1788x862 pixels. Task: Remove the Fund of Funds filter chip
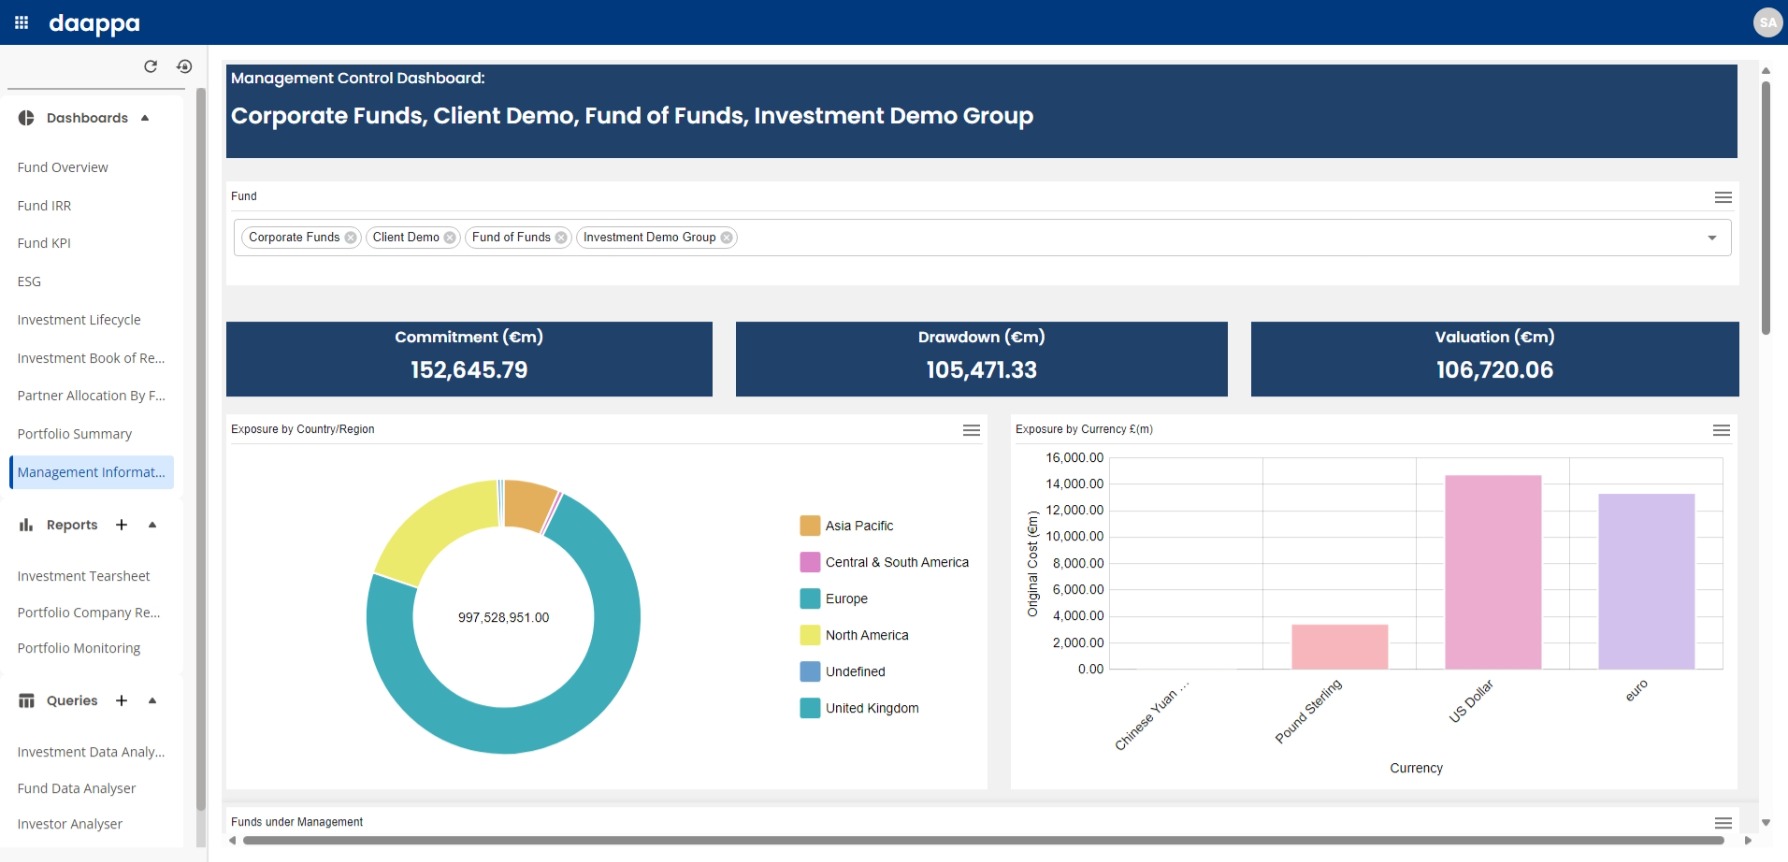pyautogui.click(x=561, y=238)
